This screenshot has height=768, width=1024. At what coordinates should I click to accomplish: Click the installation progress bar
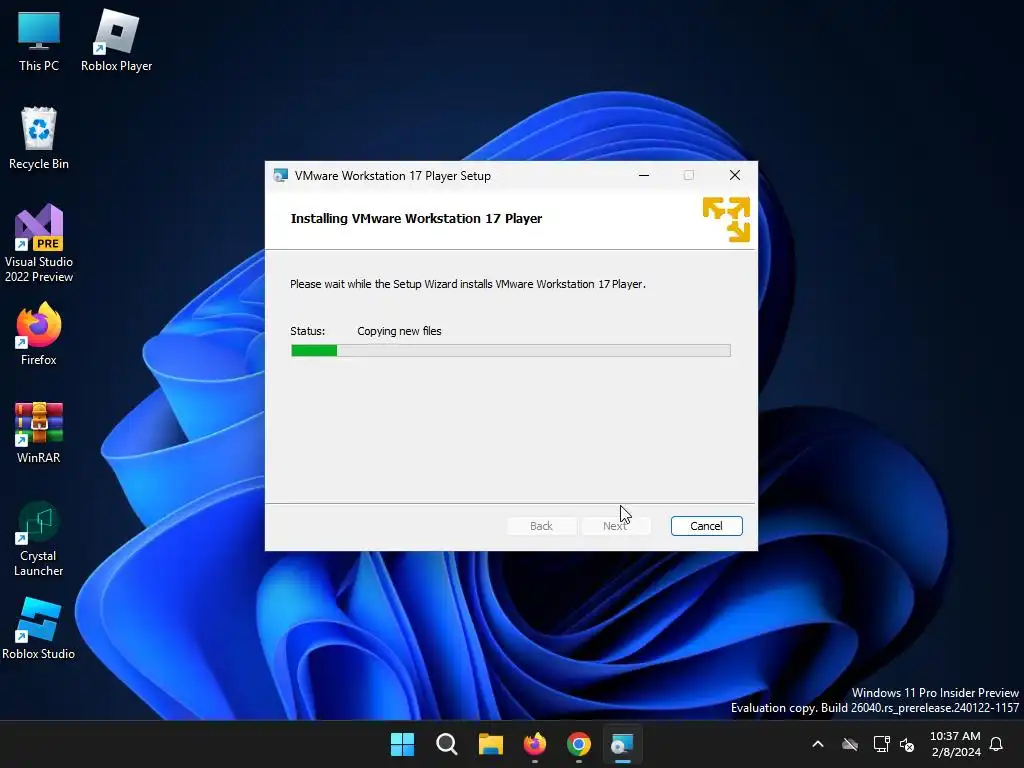[x=511, y=351]
